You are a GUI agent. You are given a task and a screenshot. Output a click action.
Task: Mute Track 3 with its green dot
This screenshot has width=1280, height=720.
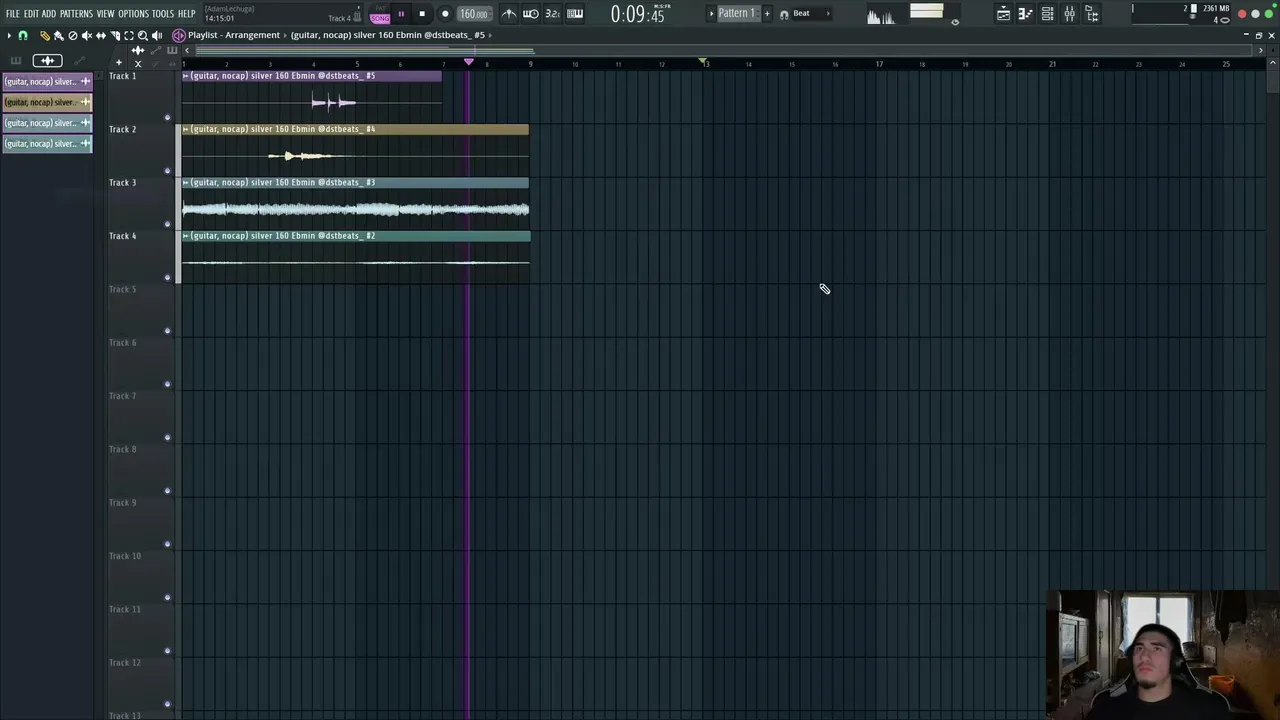tap(167, 224)
